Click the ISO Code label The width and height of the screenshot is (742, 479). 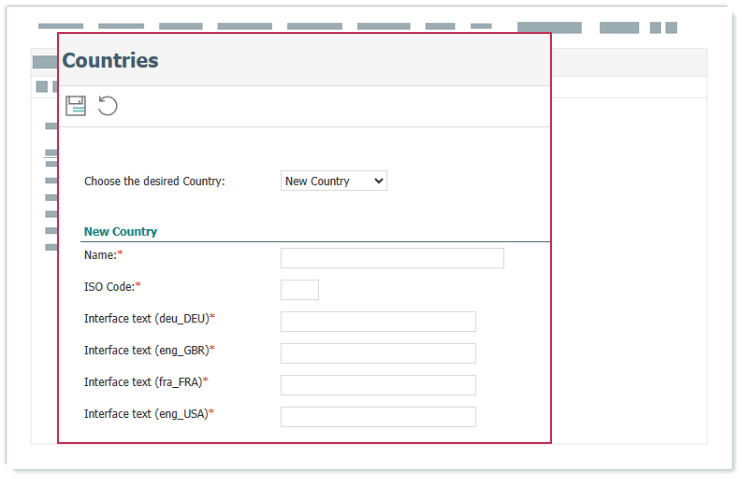point(109,287)
